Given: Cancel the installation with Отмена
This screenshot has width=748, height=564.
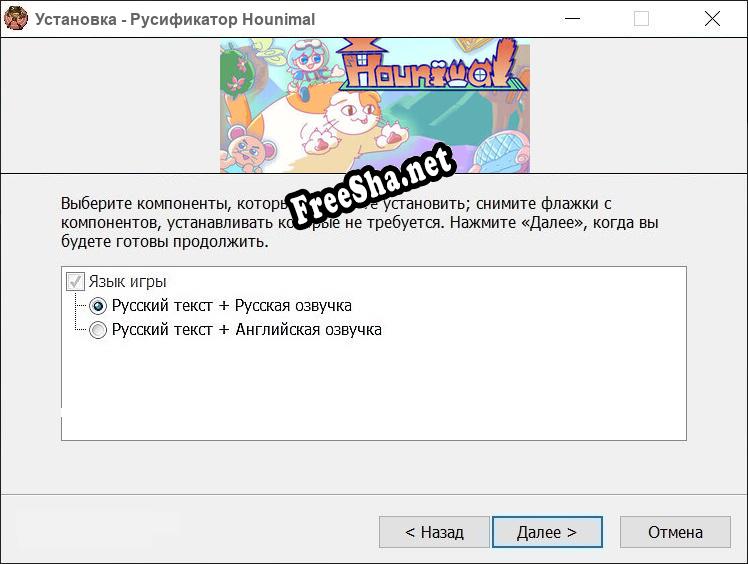Looking at the screenshot, I should [x=675, y=532].
